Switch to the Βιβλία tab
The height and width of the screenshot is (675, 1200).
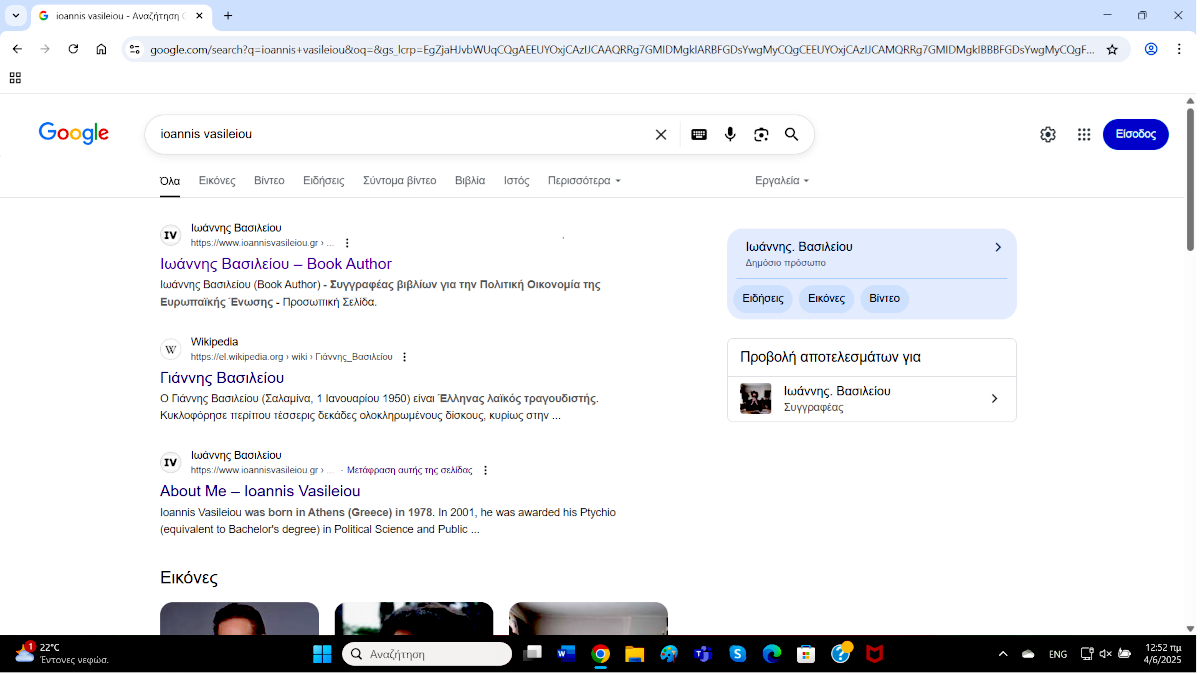pyautogui.click(x=470, y=181)
